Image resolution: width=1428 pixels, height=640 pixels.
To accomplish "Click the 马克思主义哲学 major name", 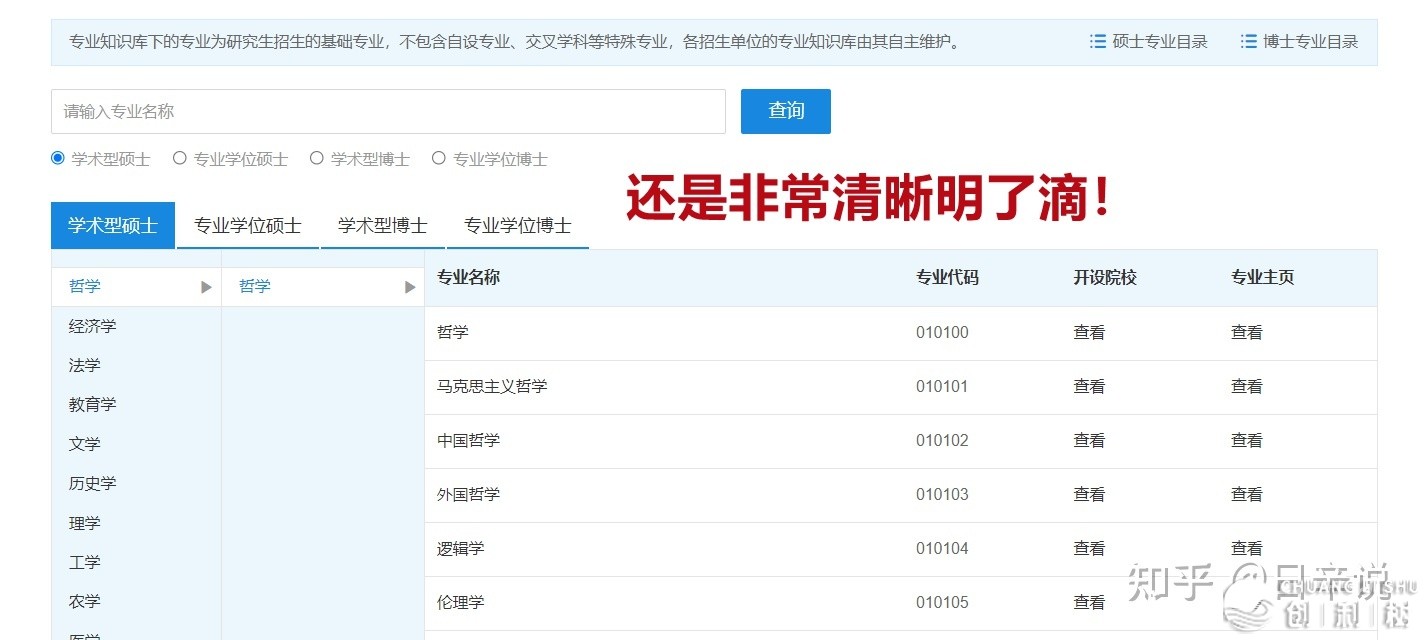I will point(492,386).
